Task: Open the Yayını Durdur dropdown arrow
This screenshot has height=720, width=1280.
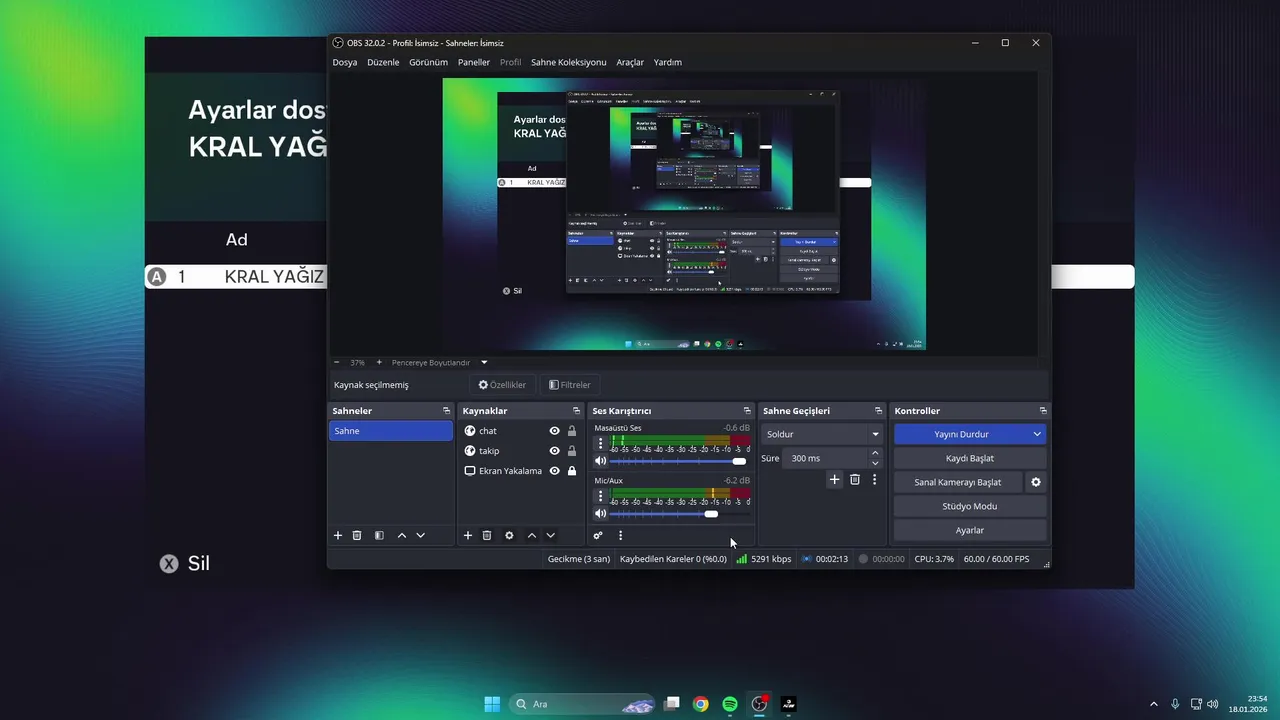Action: point(1037,434)
